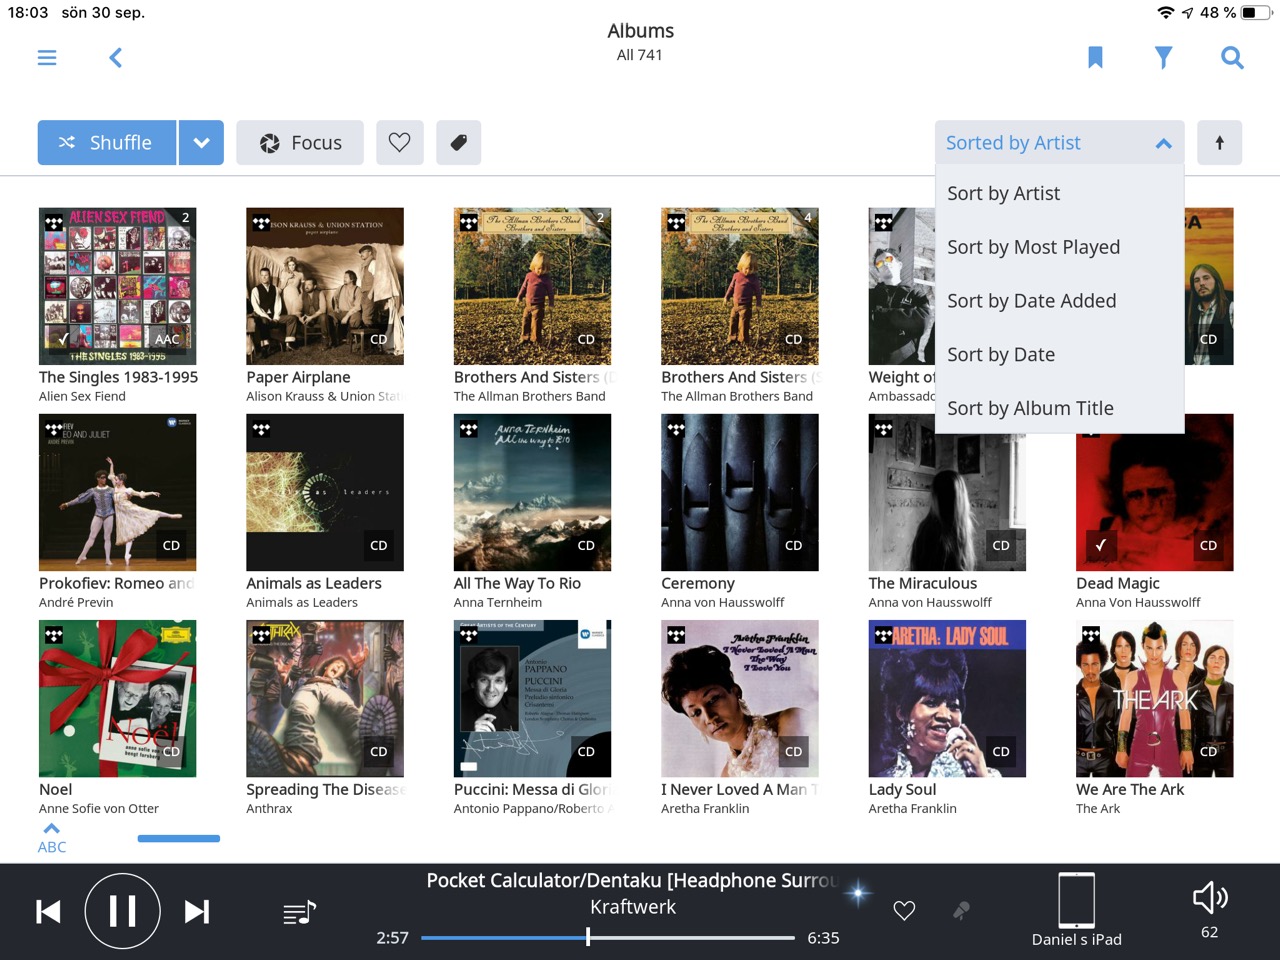Pause the current Kraftwerk track
This screenshot has width=1280, height=960.
click(x=122, y=911)
